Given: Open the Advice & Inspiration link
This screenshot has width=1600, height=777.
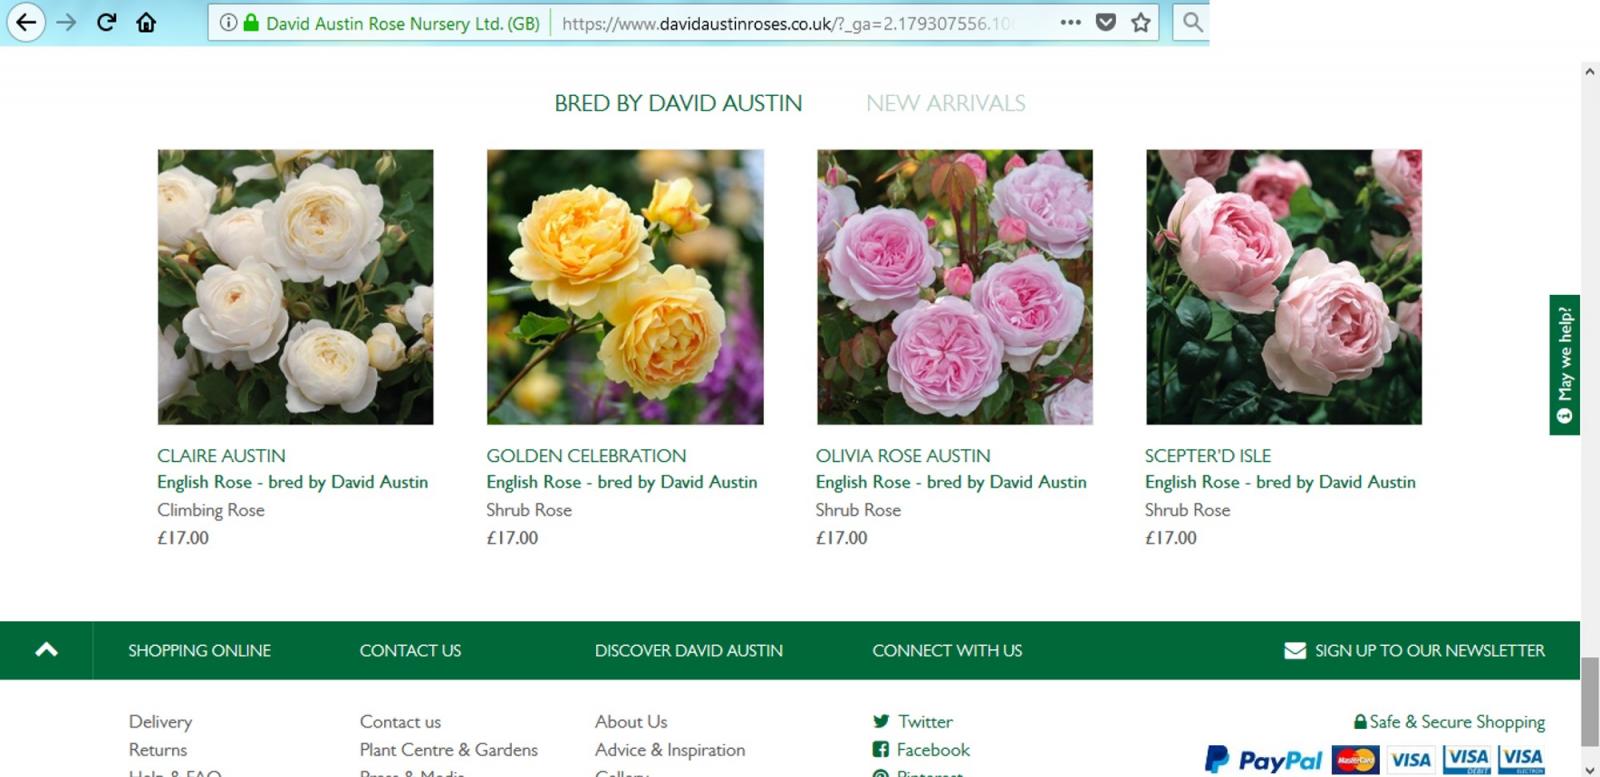Looking at the screenshot, I should [x=670, y=750].
